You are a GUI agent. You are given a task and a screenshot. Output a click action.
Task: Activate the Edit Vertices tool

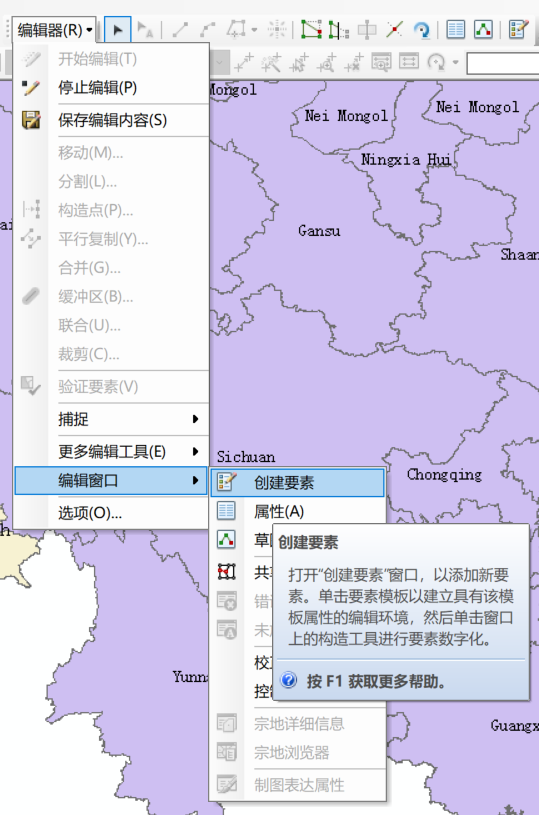tap(311, 30)
